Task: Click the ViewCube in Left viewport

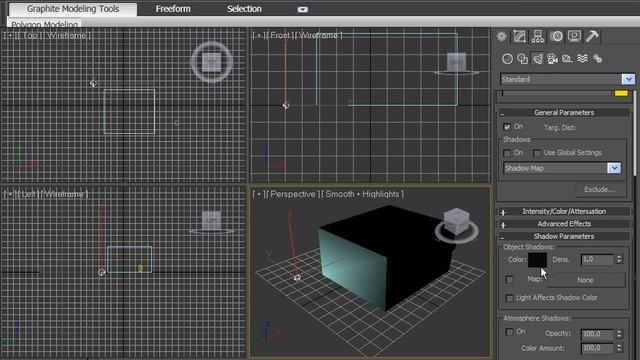Action: [x=211, y=222]
